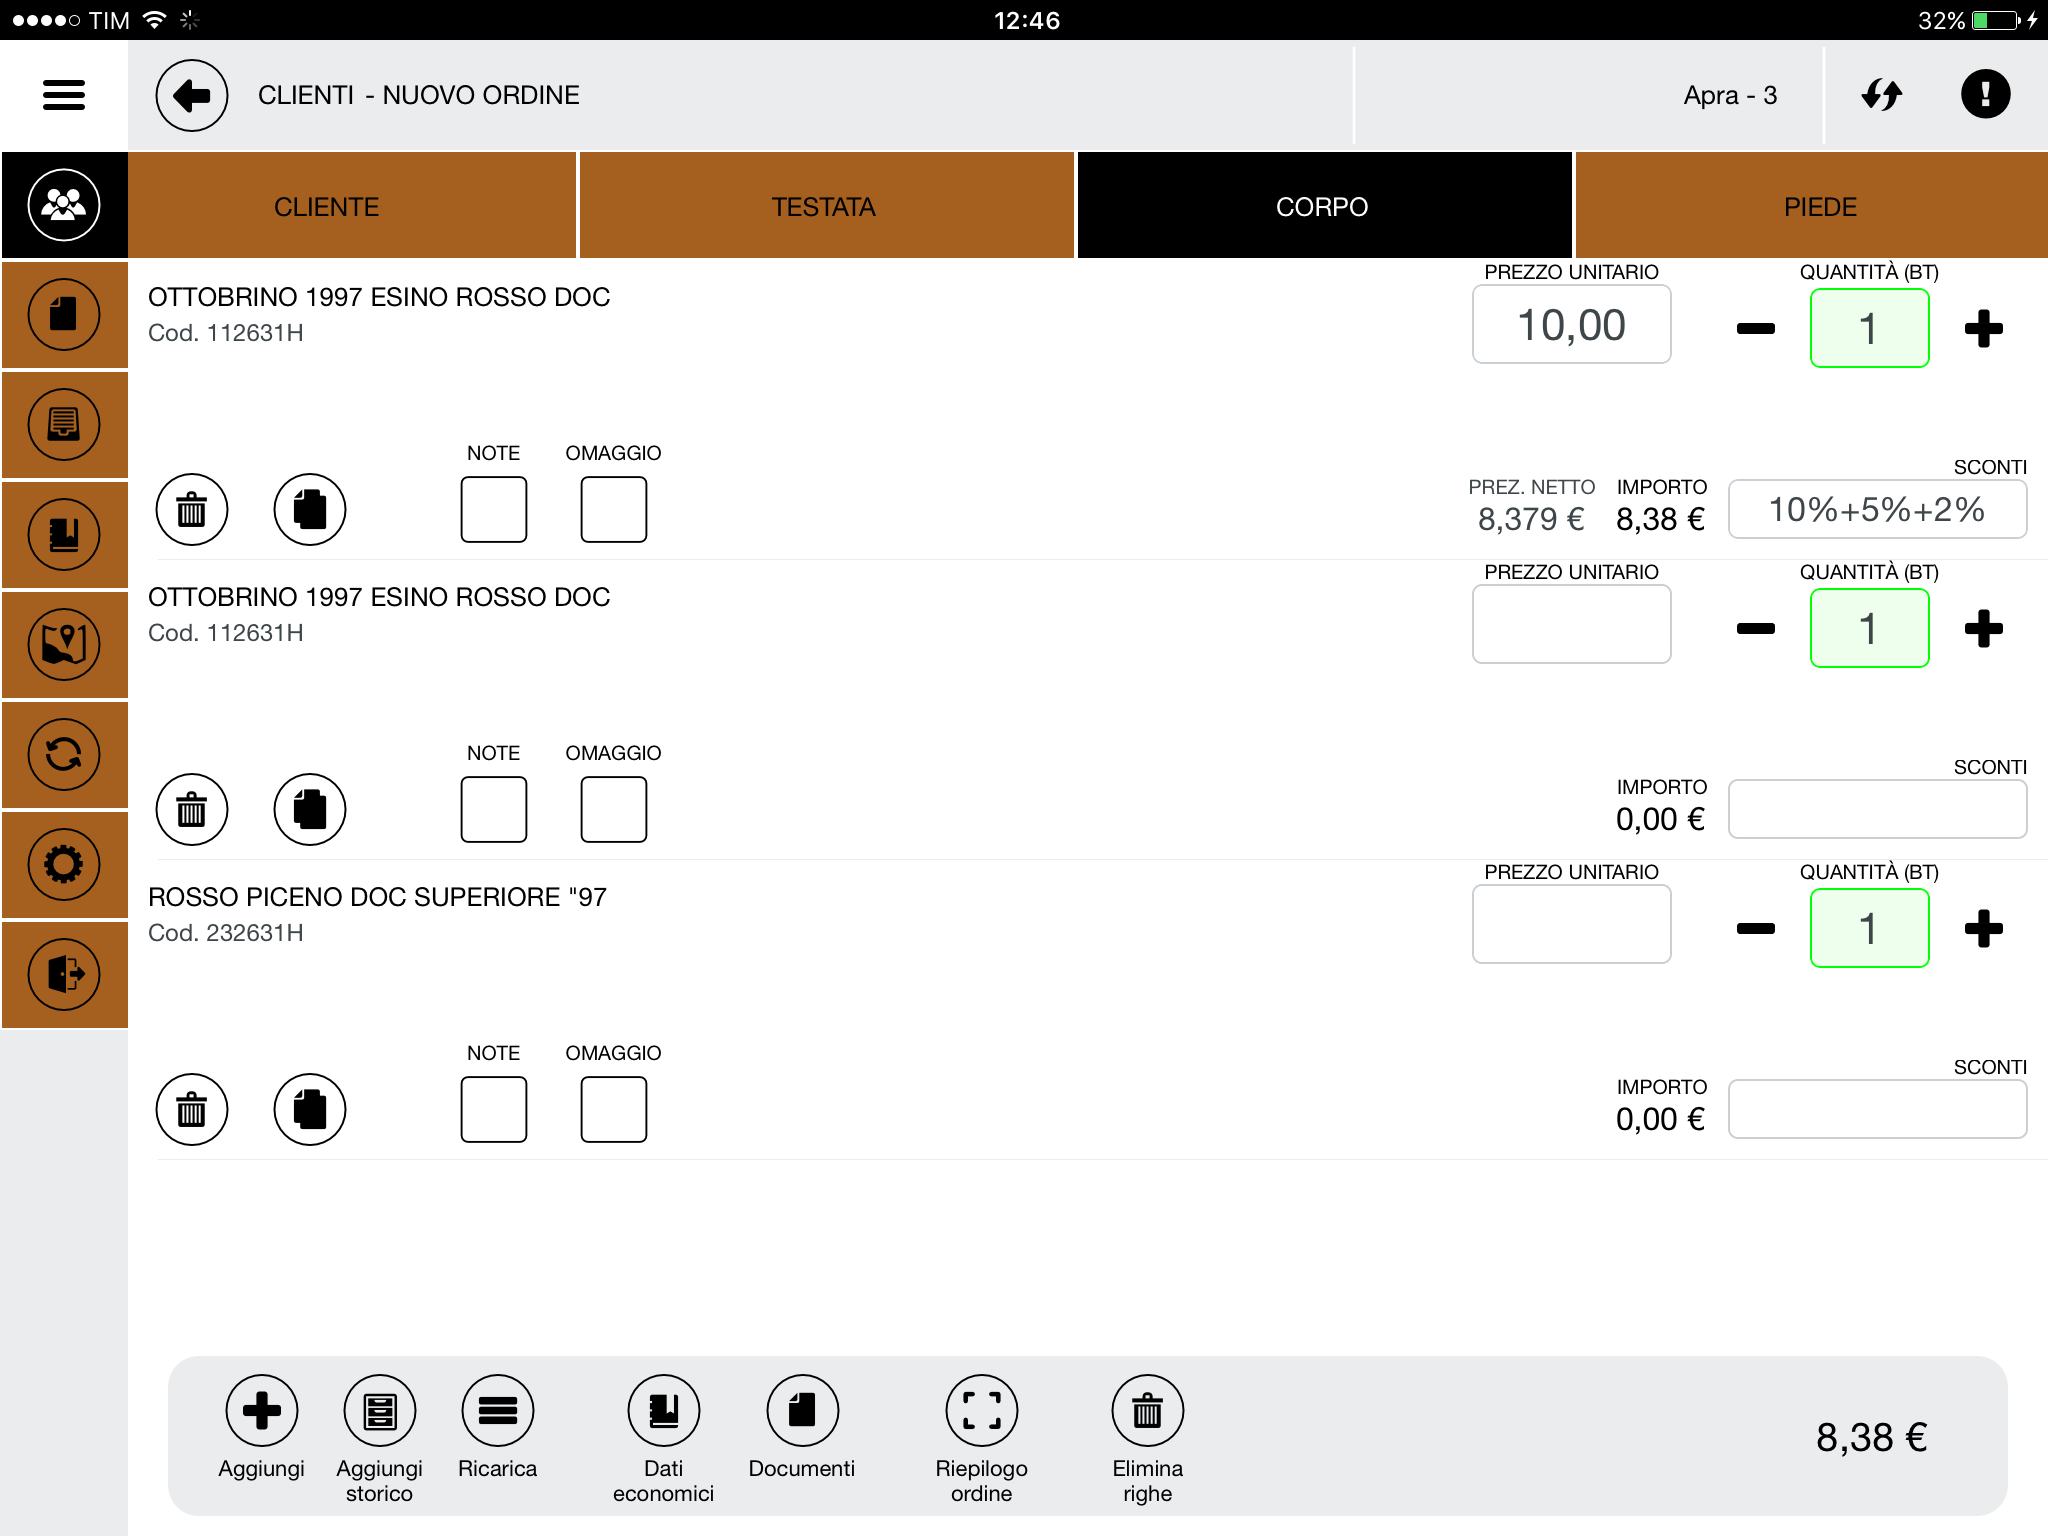Switch to the TESTATA tab
This screenshot has height=1536, width=2048.
824,207
